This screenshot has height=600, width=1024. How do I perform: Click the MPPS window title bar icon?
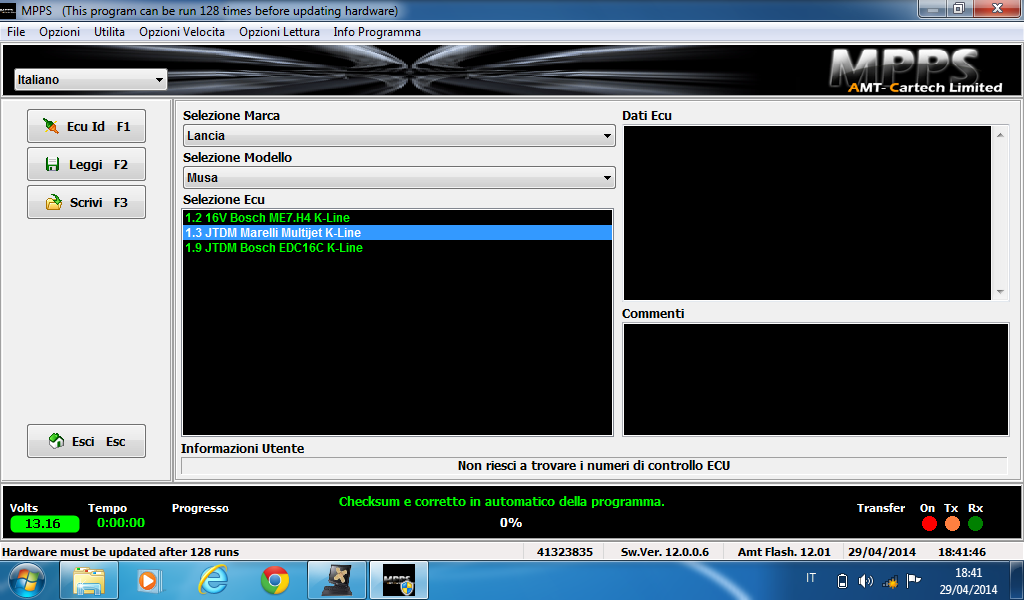click(8, 11)
